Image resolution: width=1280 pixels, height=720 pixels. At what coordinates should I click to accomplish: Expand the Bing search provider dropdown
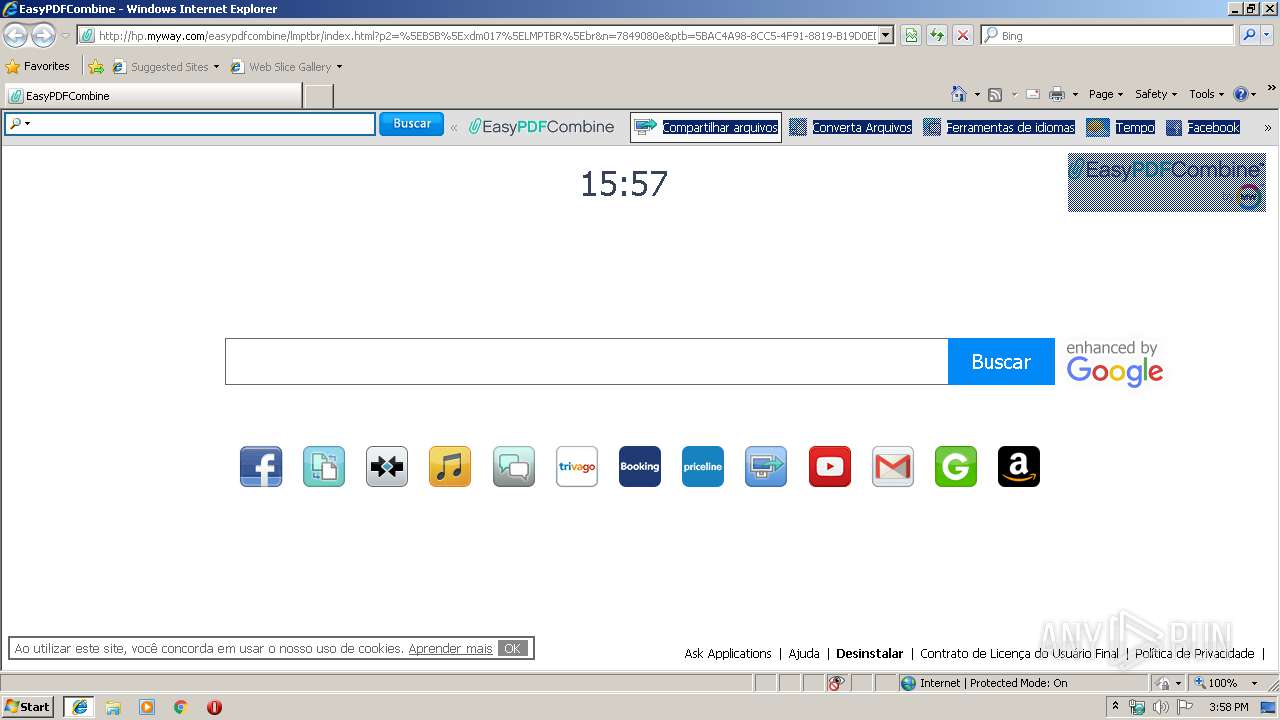pyautogui.click(x=1267, y=36)
